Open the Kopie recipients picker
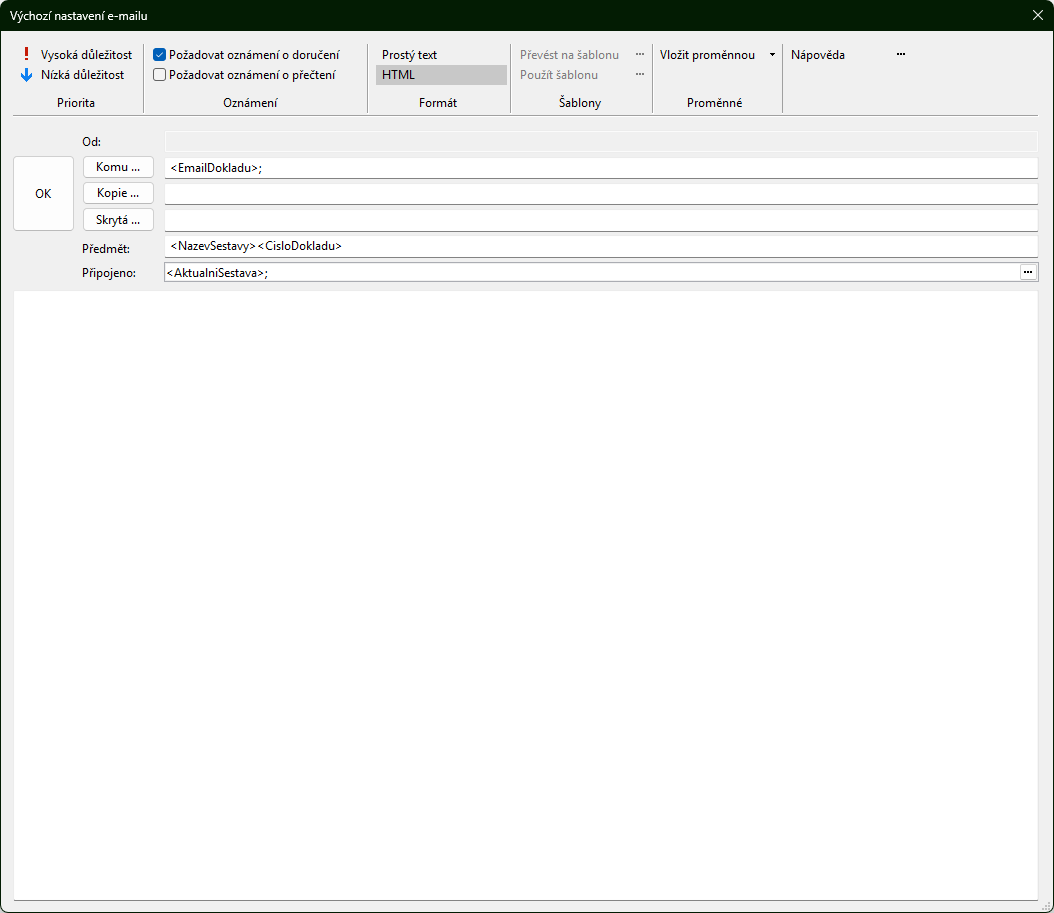1054x913 pixels. (118, 193)
